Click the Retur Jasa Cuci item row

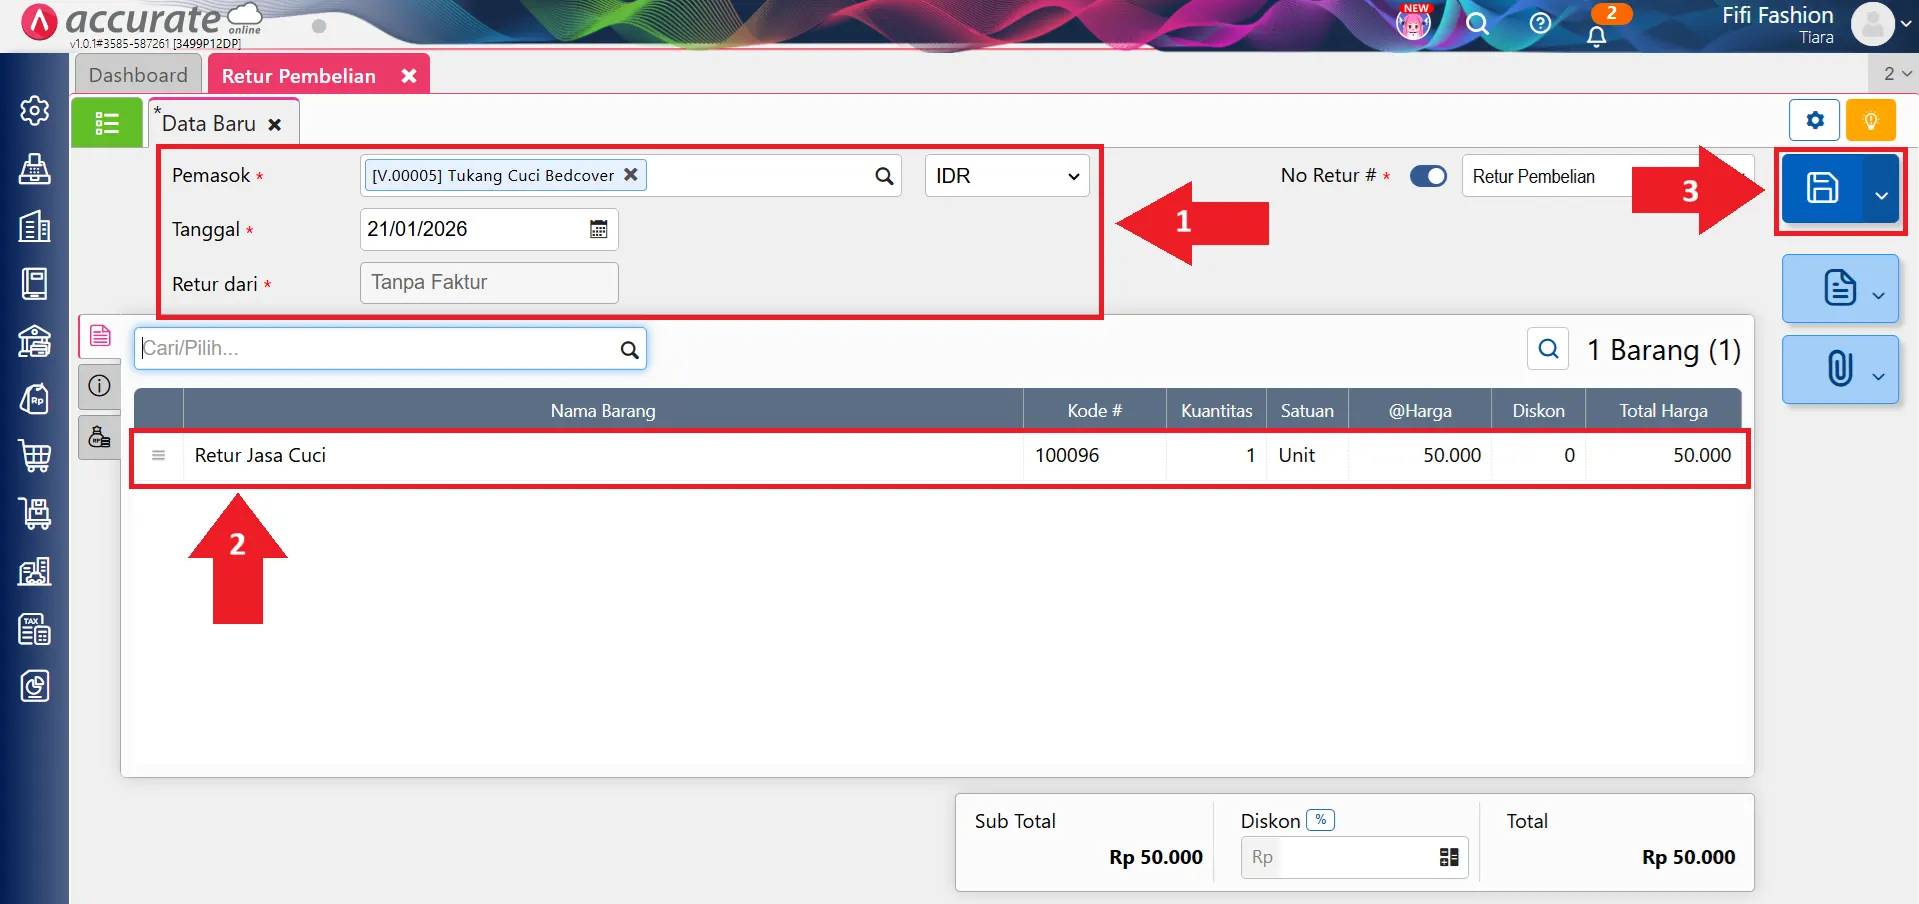[x=600, y=456]
